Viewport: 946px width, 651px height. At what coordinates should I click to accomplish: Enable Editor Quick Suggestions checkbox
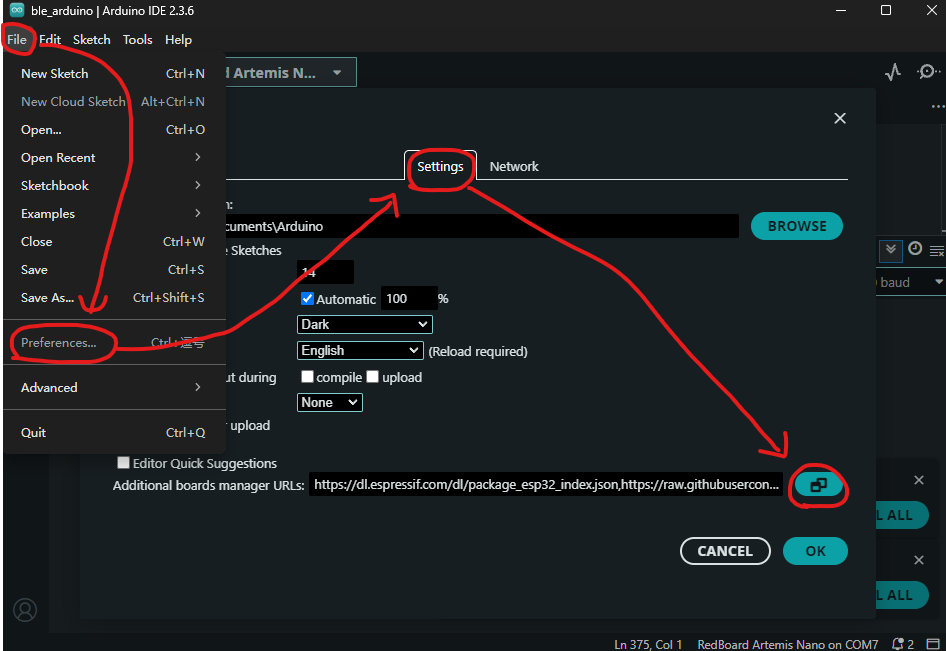click(124, 463)
